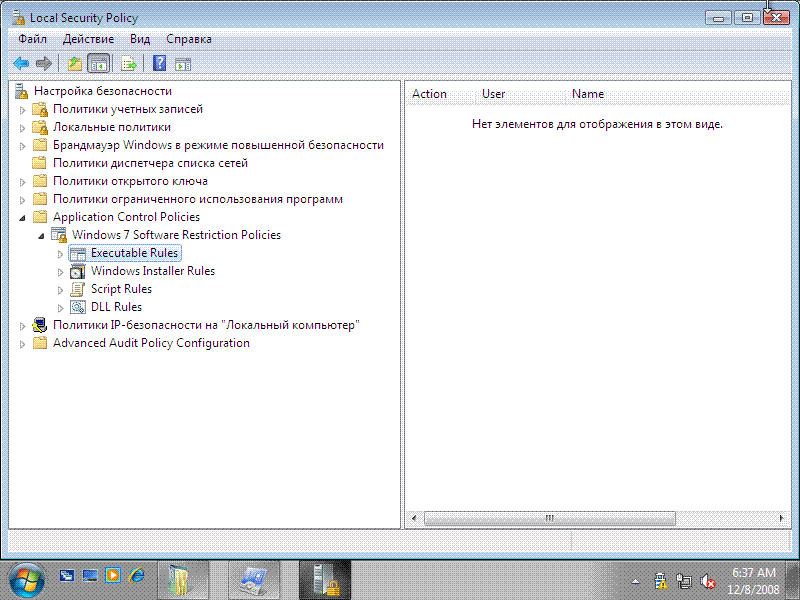This screenshot has height=600, width=800.
Task: Click the horizontal scrollbar thumb
Action: [x=550, y=518]
